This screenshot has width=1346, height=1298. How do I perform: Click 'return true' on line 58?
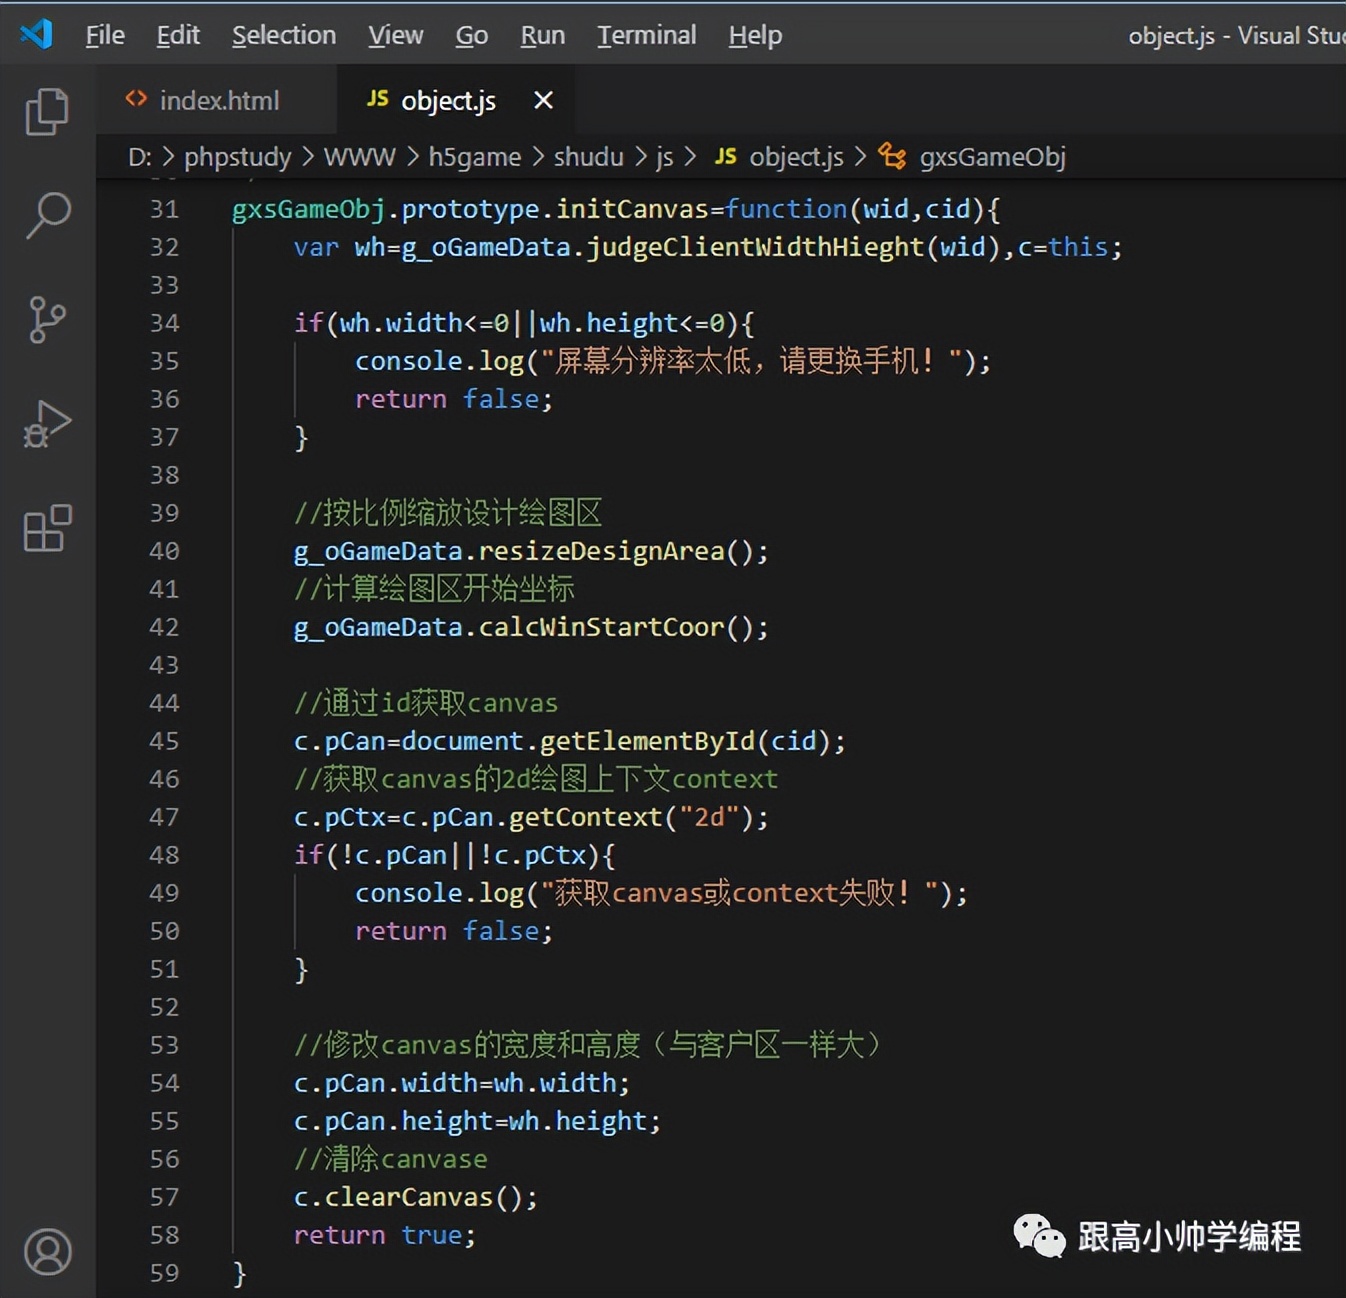(378, 1235)
